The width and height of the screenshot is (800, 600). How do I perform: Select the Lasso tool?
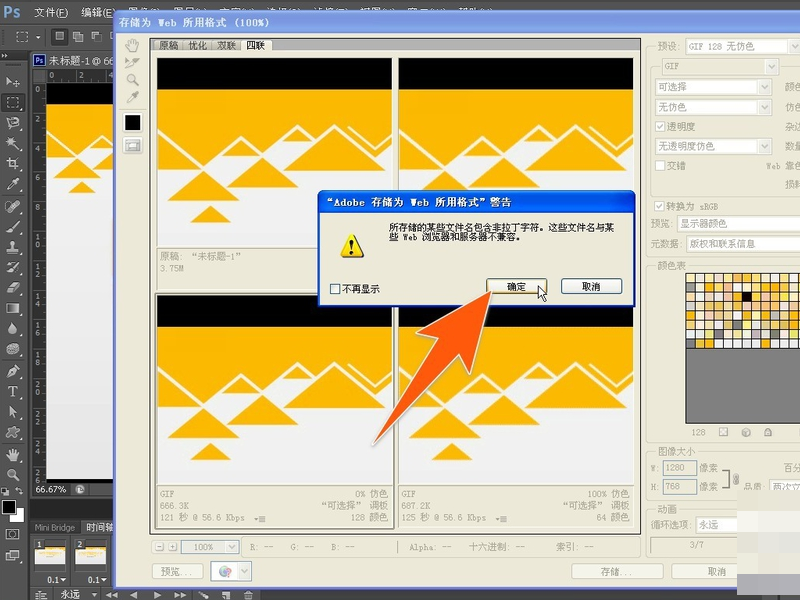coord(13,123)
